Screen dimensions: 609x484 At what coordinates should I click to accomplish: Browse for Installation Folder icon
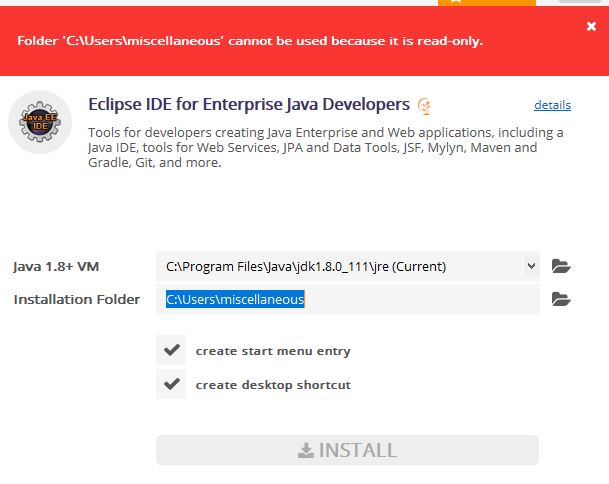(561, 299)
